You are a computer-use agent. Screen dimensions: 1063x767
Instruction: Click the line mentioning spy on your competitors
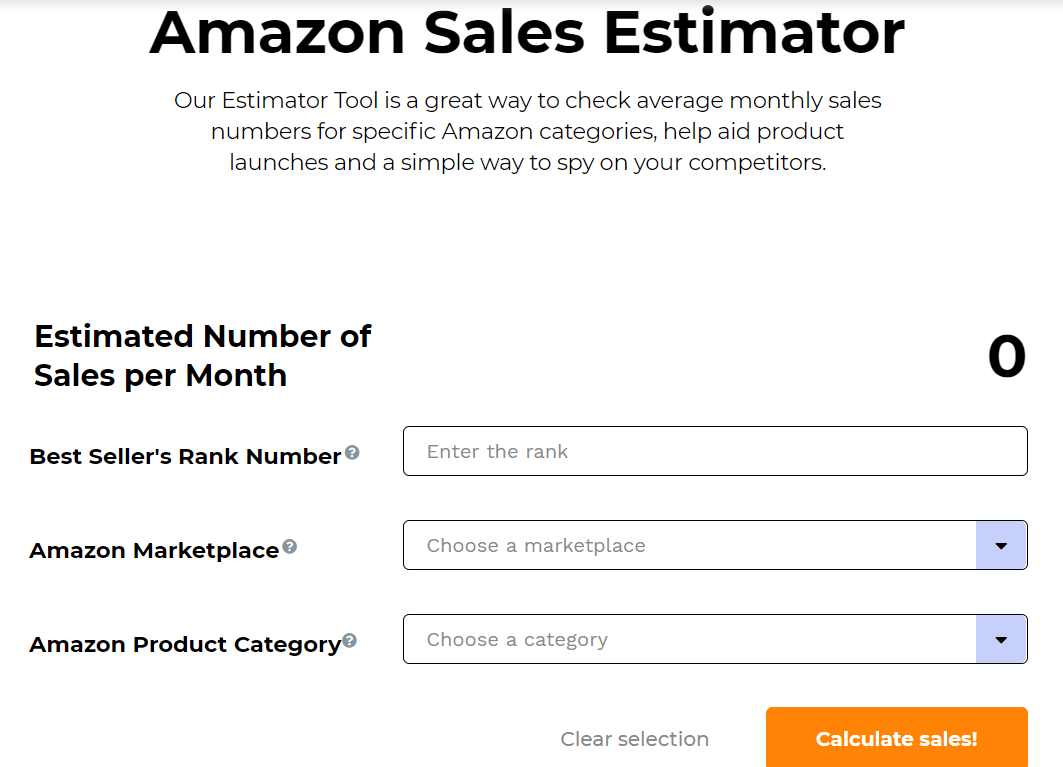click(x=527, y=162)
